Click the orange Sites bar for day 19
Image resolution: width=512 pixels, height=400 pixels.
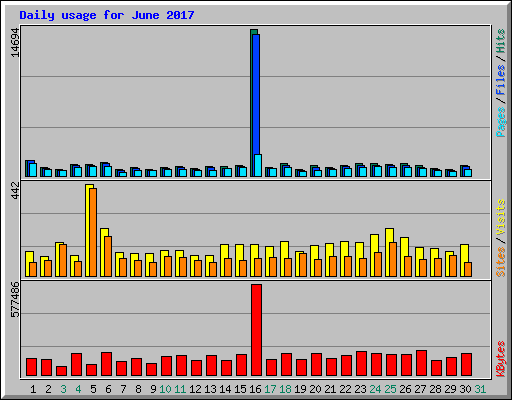[x=303, y=265]
